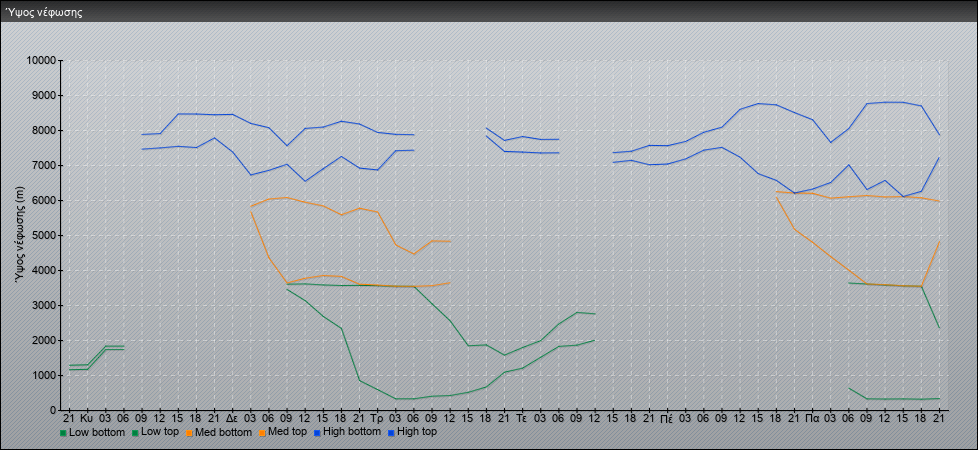978x450 pixels.
Task: Toggle the Med top legend label
Action: (290, 432)
